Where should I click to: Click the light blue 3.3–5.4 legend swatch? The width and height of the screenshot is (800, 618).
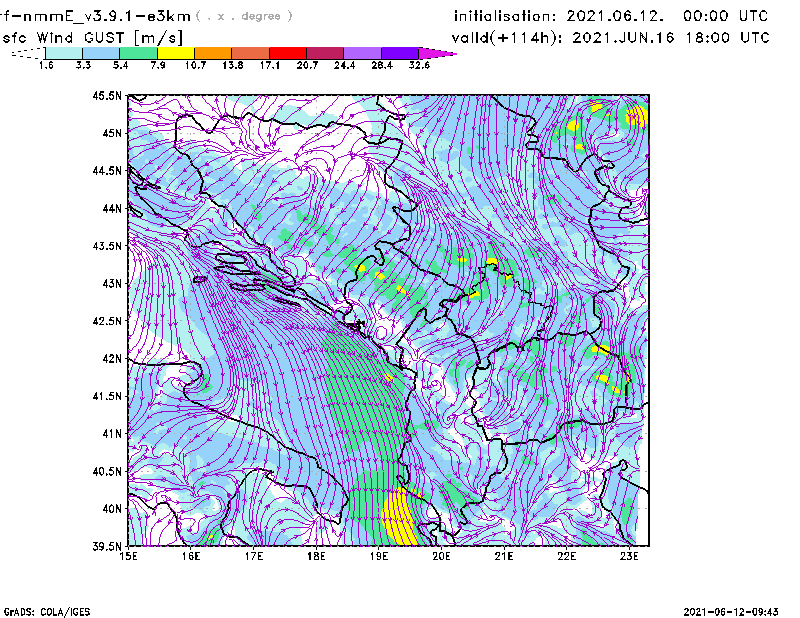point(101,53)
